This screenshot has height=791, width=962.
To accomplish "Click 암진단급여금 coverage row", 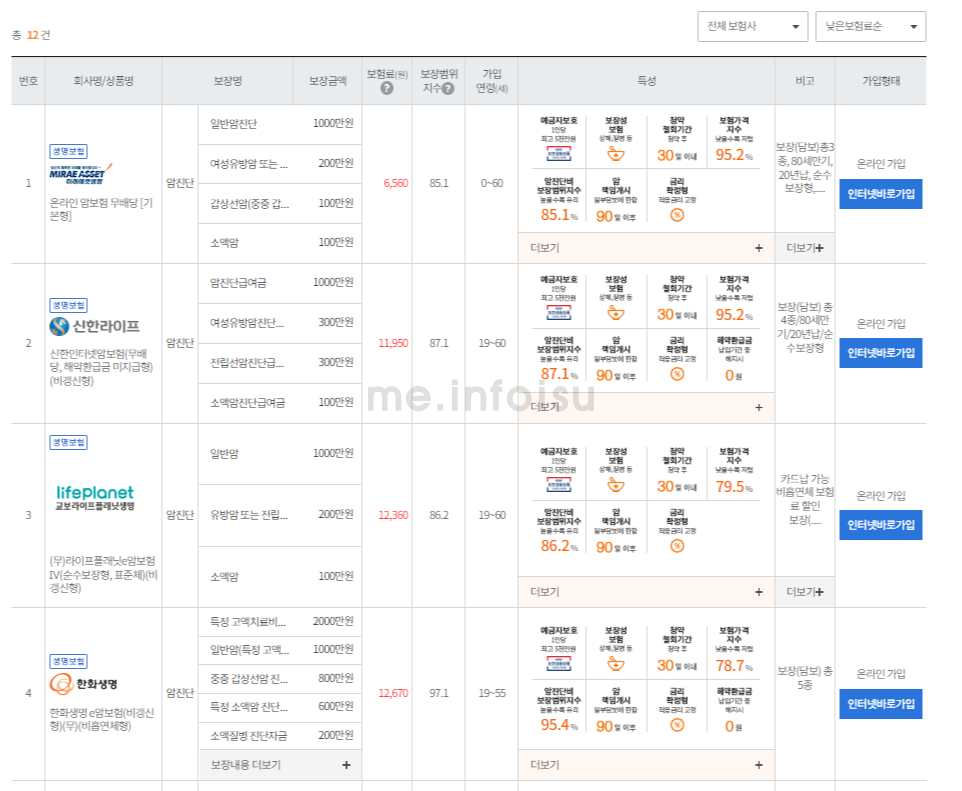I will coord(280,283).
